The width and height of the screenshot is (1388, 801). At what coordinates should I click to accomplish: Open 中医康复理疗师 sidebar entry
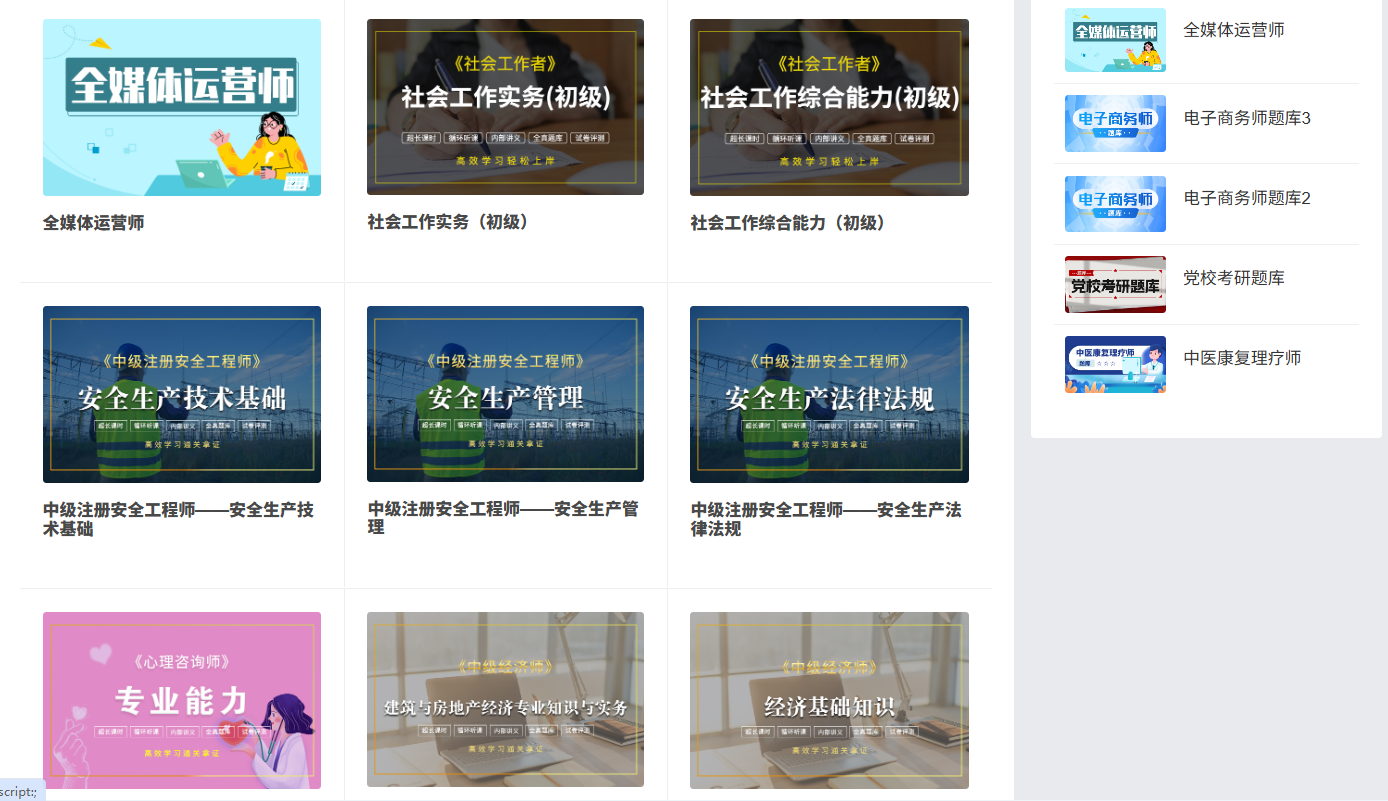pyautogui.click(x=1242, y=358)
